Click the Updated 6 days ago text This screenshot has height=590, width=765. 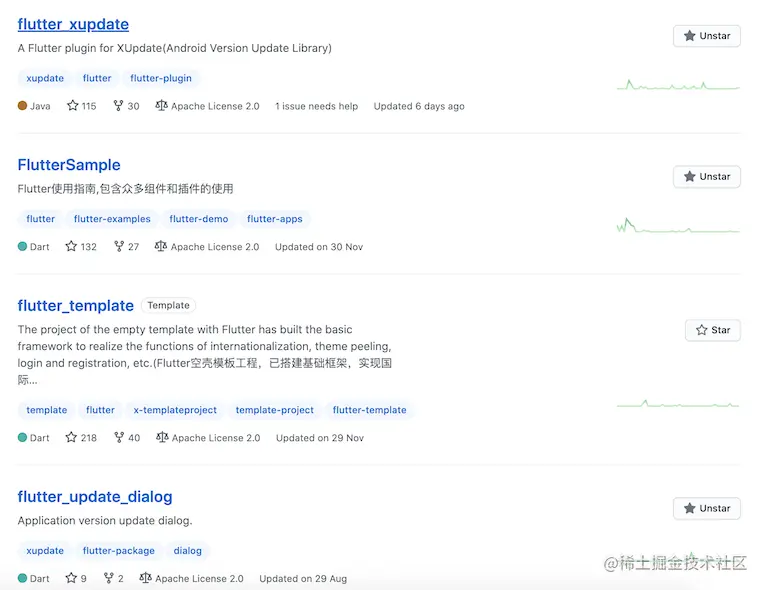(419, 106)
